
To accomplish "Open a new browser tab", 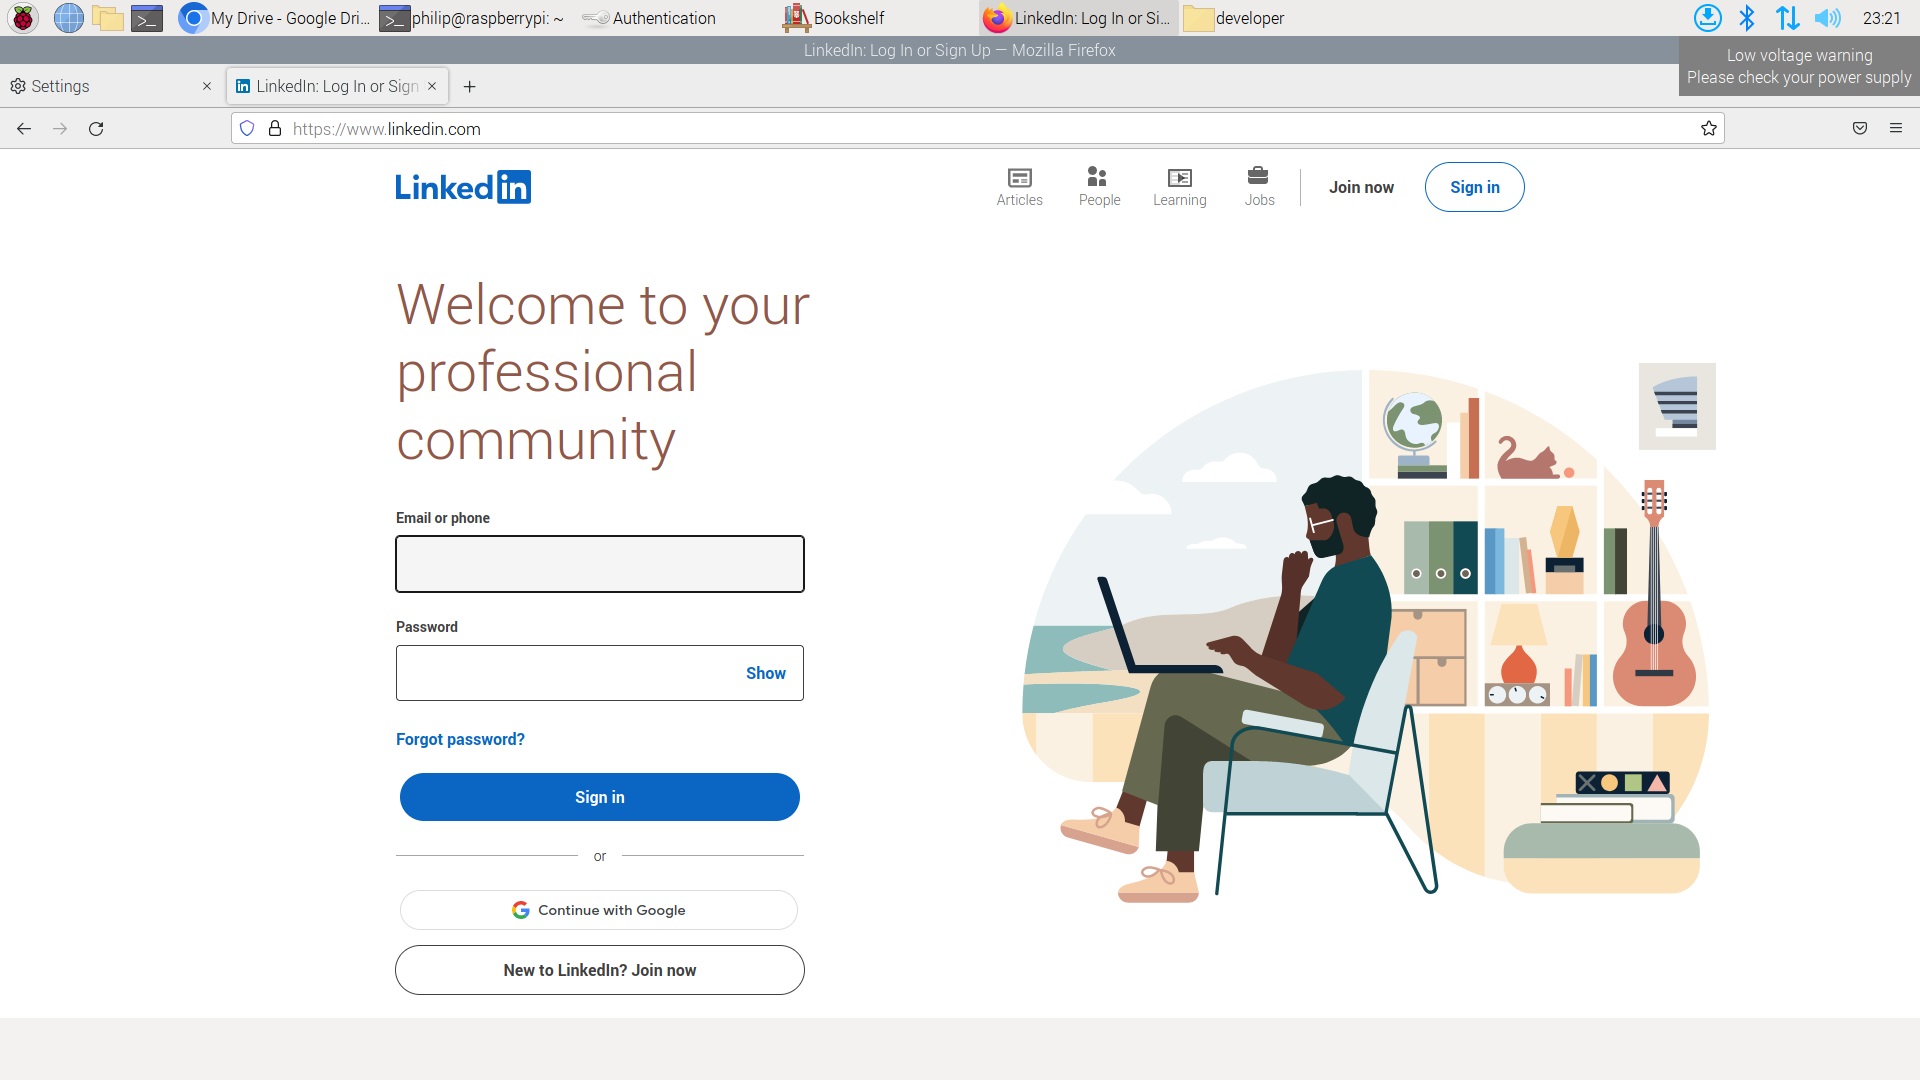I will point(469,87).
